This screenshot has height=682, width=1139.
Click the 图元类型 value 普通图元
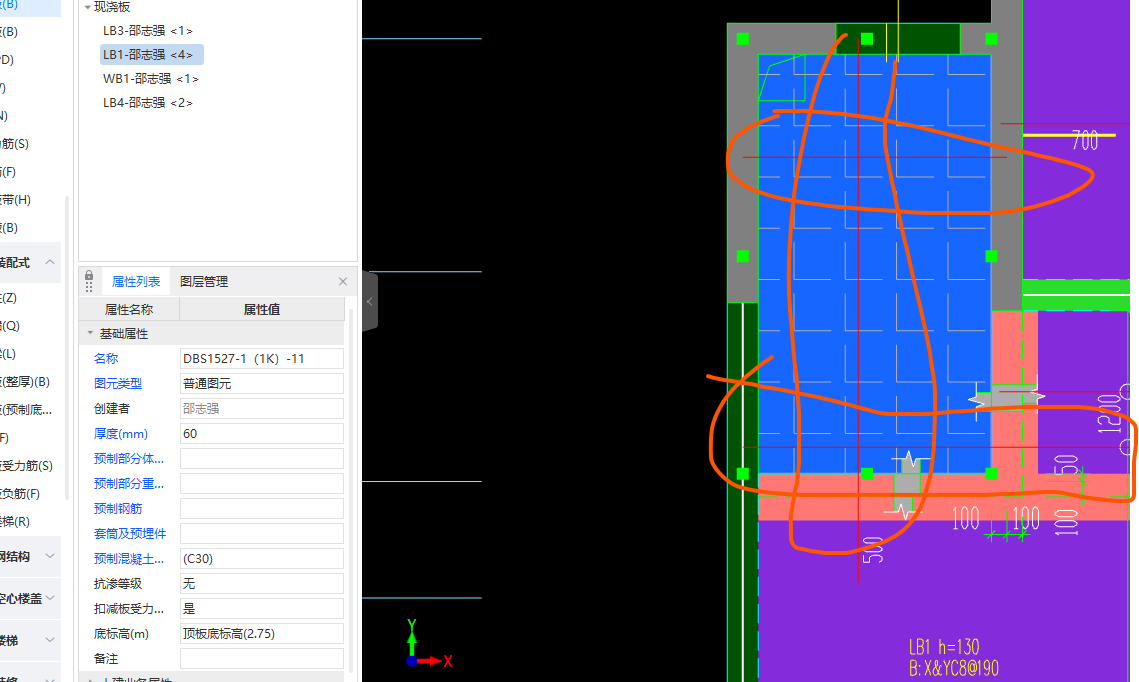pos(262,383)
